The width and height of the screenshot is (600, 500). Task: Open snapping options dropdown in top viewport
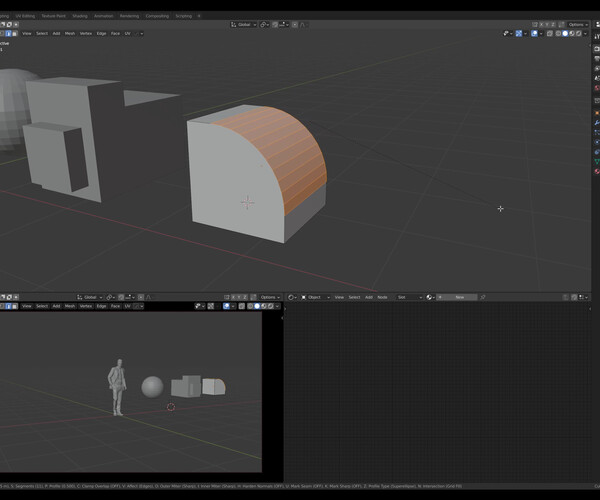[284, 24]
